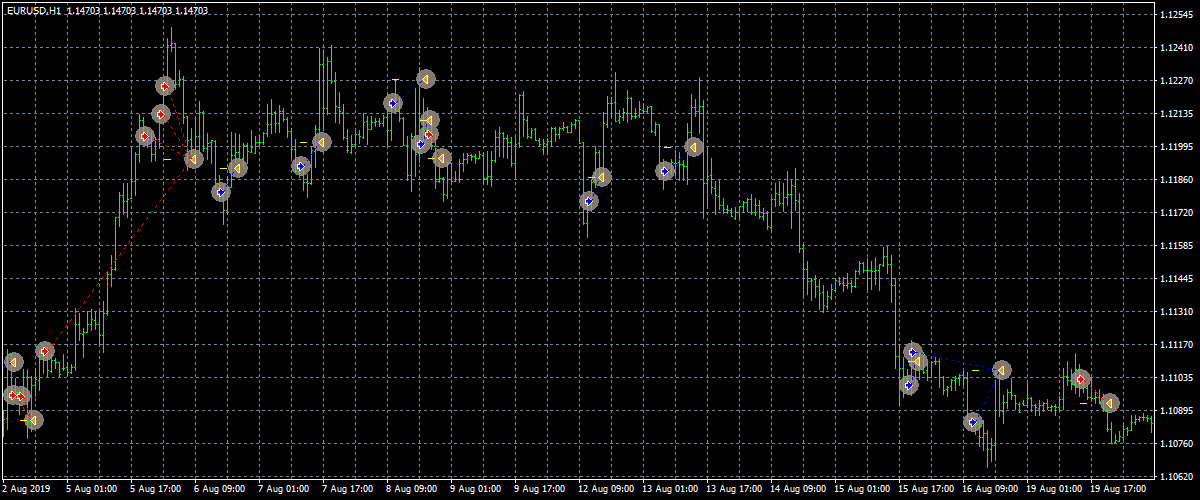Pick the 1.11995 price axis value
Image resolution: width=1200 pixels, height=500 pixels.
(1177, 147)
